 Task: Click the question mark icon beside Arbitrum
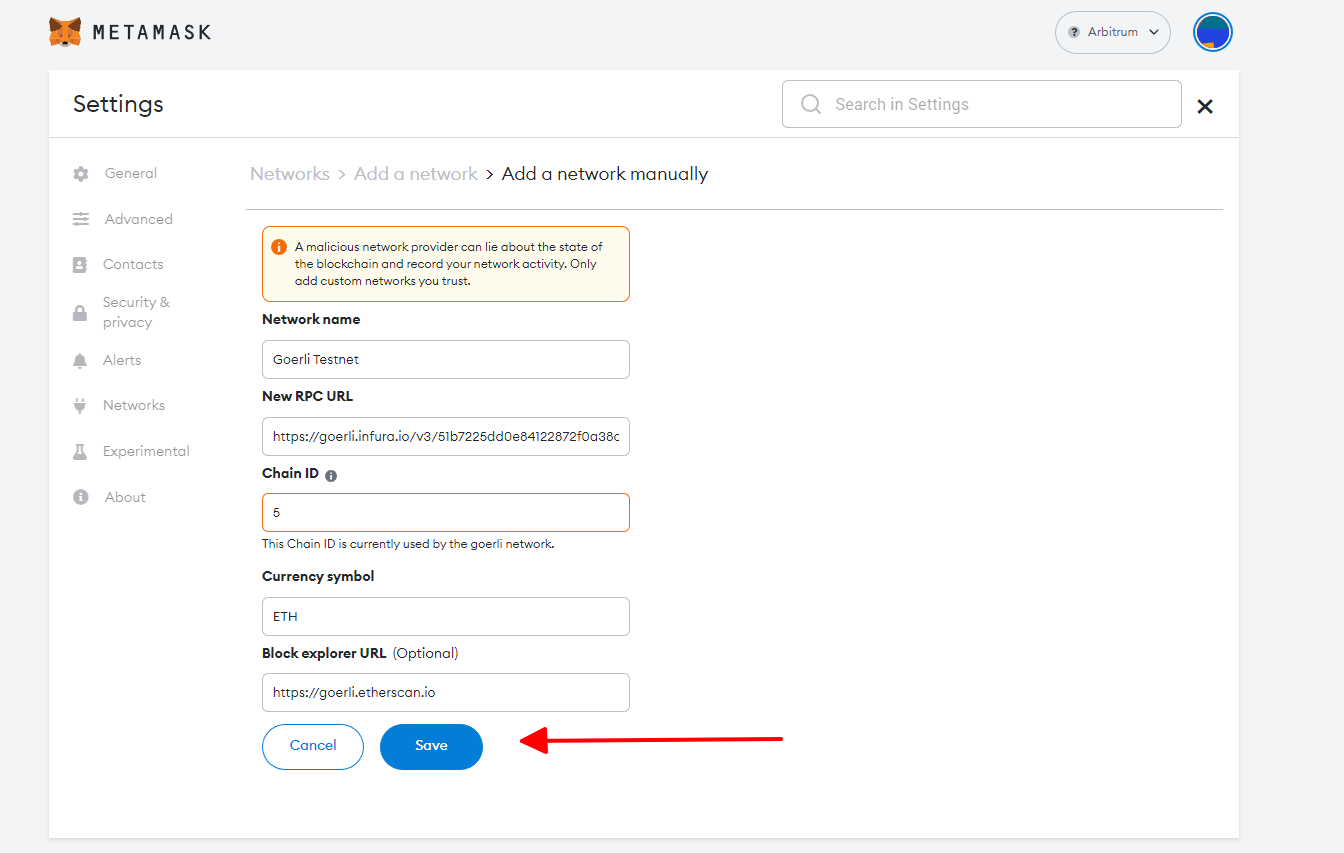1074,32
